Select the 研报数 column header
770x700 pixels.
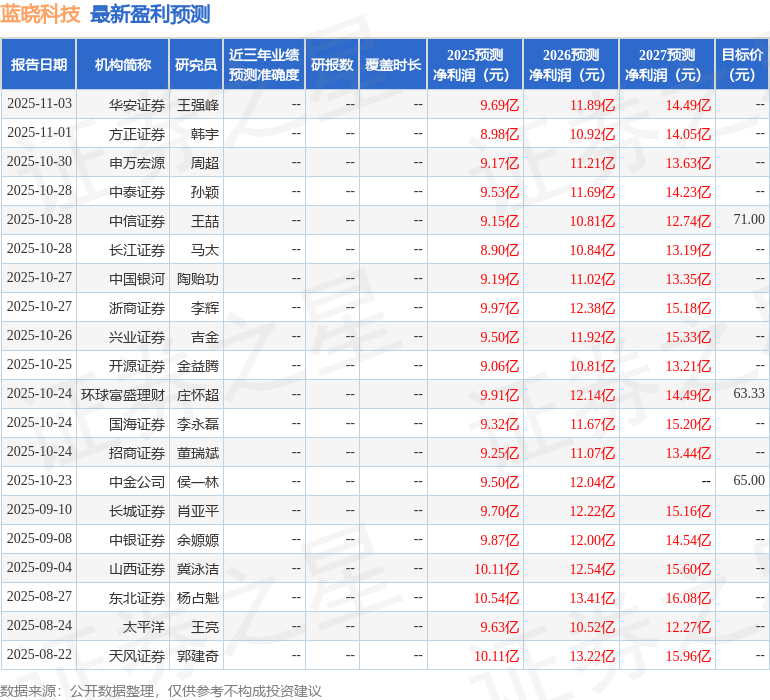(x=332, y=65)
